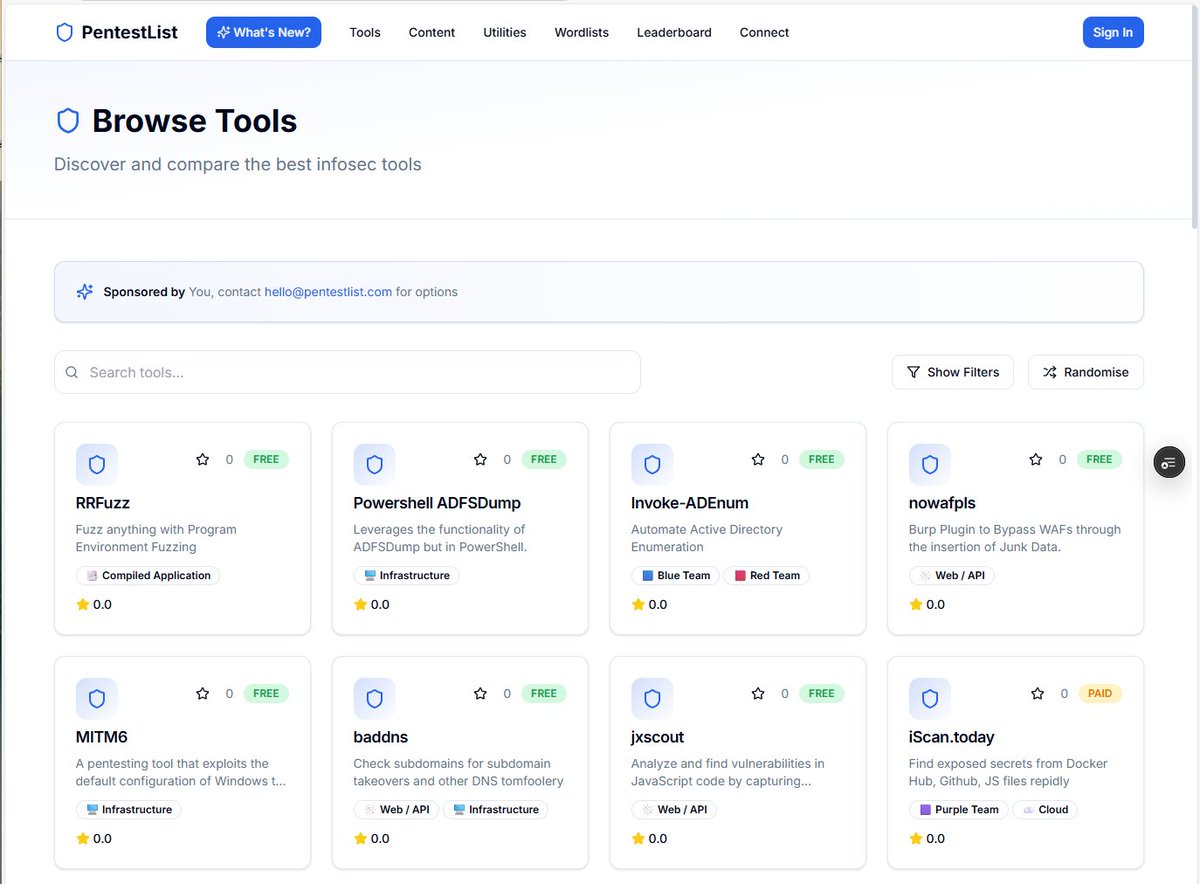Open the Utilities menu
This screenshot has height=884, width=1200.
click(x=505, y=32)
